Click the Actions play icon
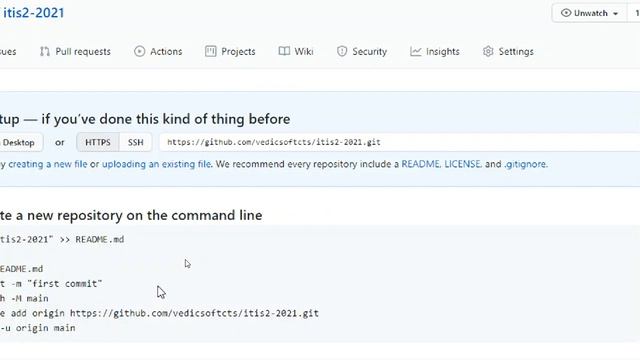The height and width of the screenshot is (360, 640). (140, 51)
